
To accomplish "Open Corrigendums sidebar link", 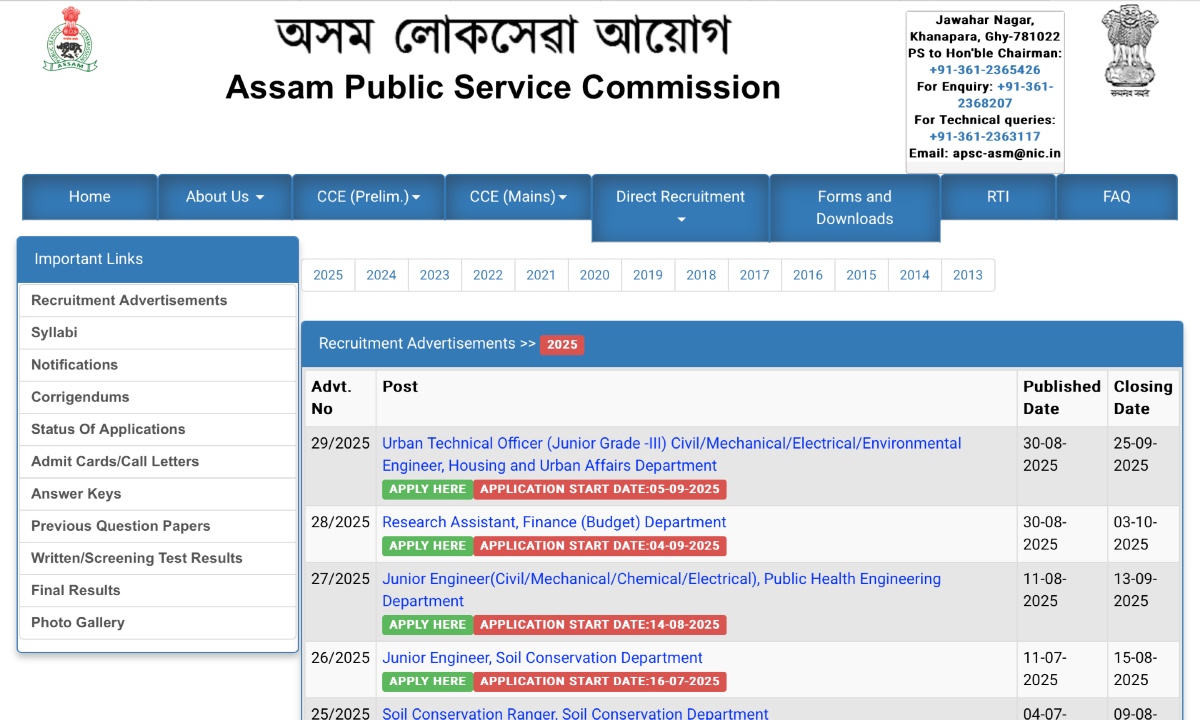I will coord(158,397).
